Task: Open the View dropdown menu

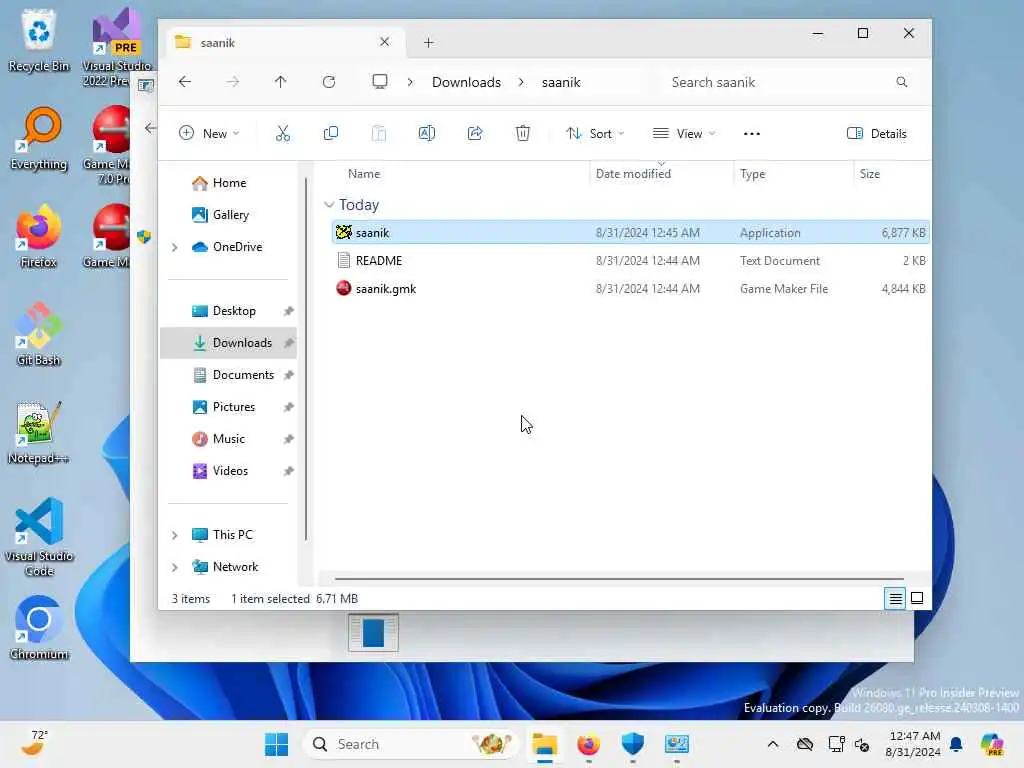Action: 684,133
